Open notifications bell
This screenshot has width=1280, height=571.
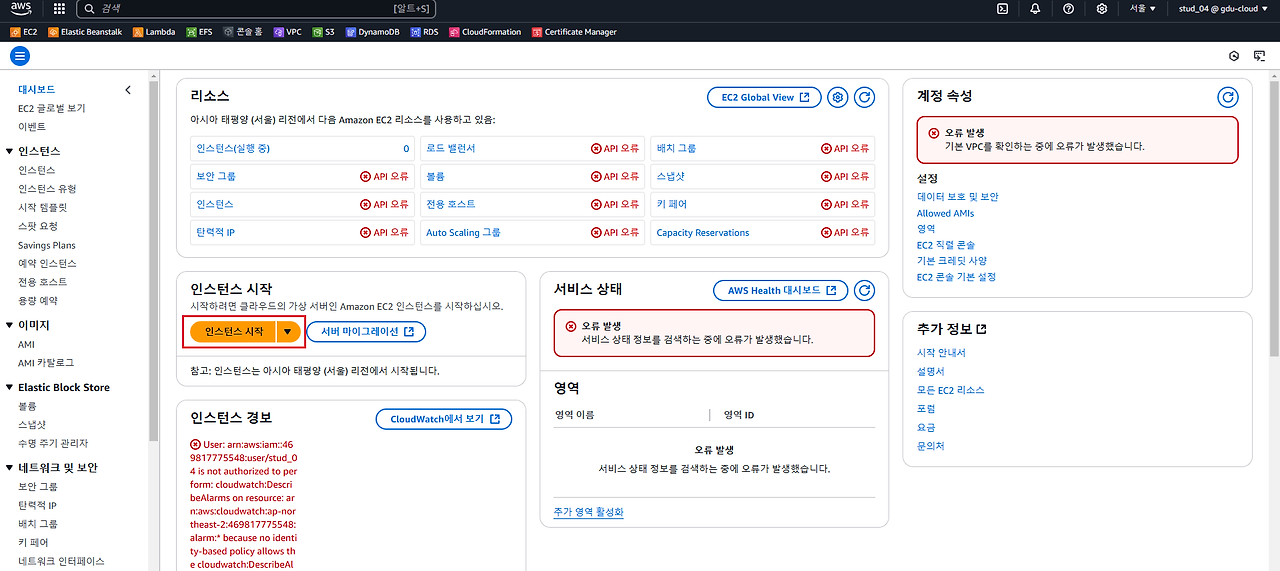[x=1035, y=8]
